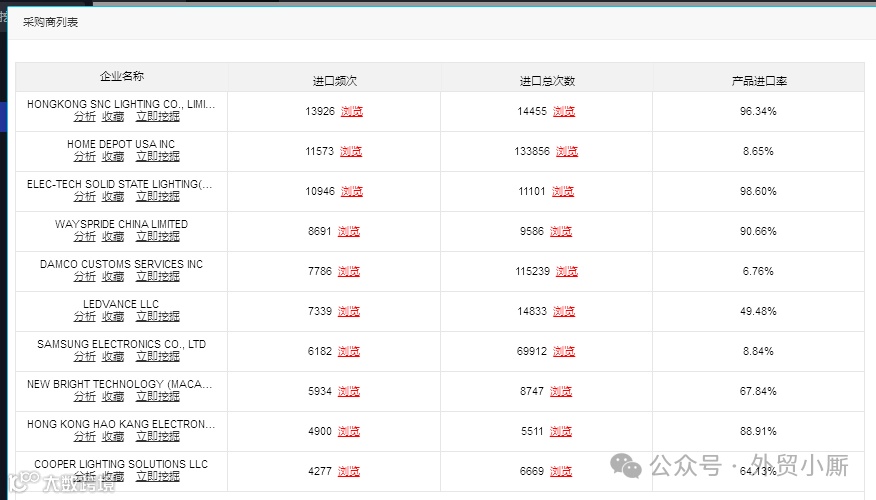876x500 pixels.
Task: Click the 采购商列表 panel title
Action: point(50,22)
